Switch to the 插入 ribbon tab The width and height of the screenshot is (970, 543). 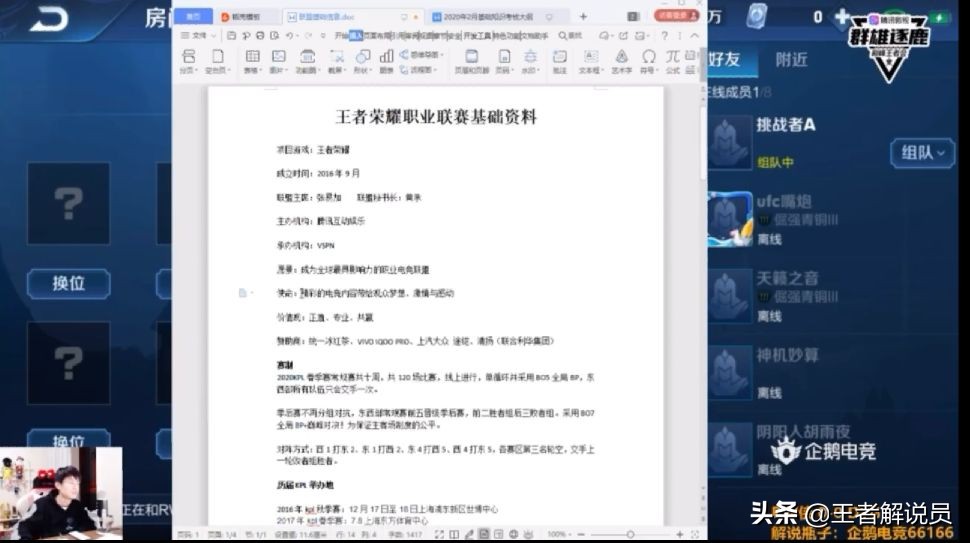click(355, 35)
